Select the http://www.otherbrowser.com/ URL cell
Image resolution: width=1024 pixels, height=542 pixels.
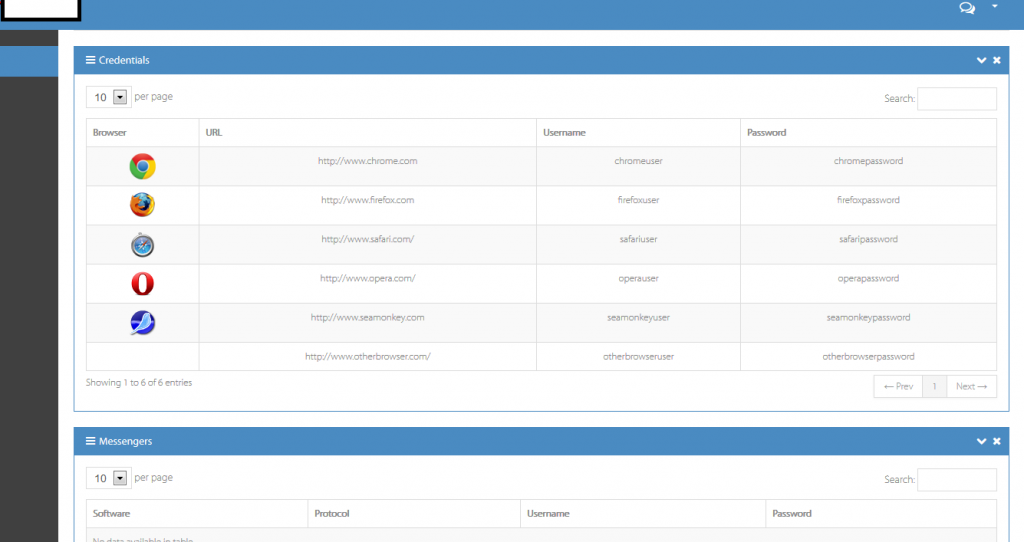(x=368, y=357)
